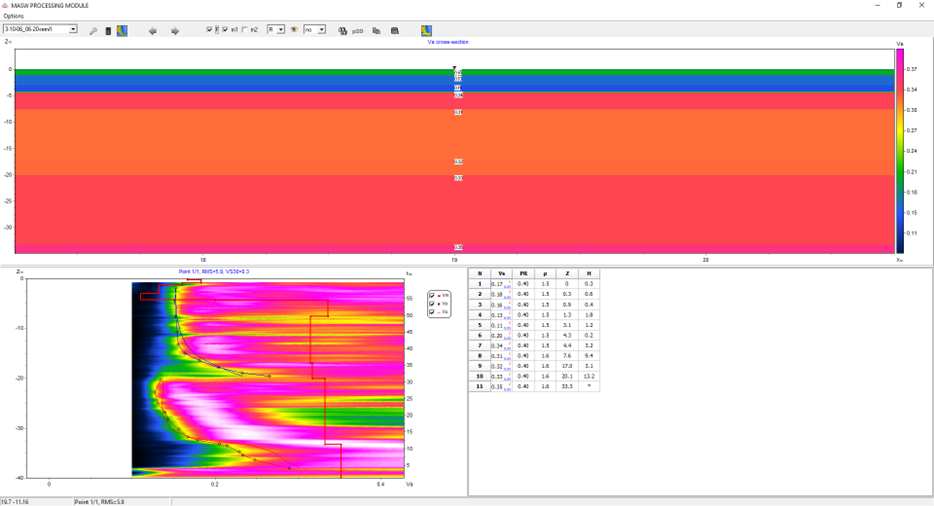Open the Options menu
The image size is (934, 506).
[x=14, y=16]
